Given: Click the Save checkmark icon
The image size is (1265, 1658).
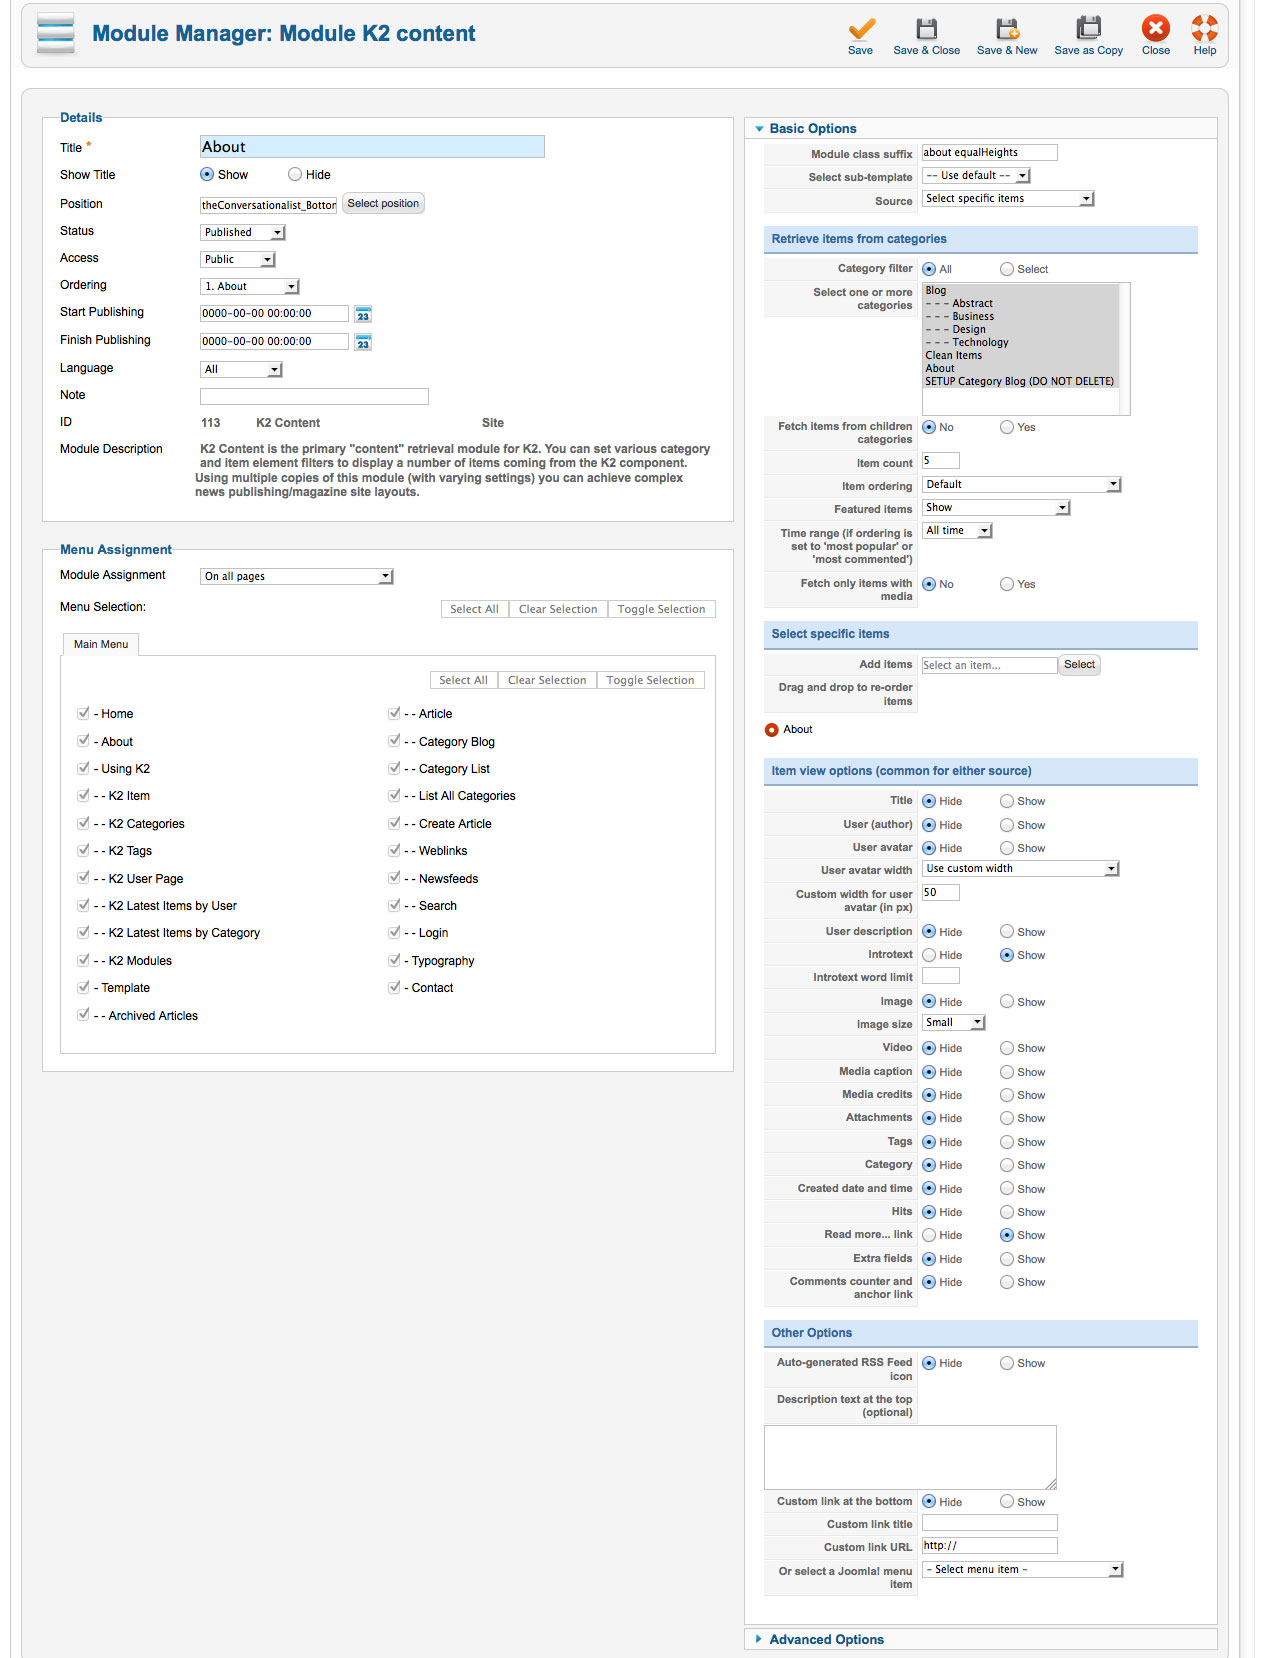Looking at the screenshot, I should tap(861, 28).
